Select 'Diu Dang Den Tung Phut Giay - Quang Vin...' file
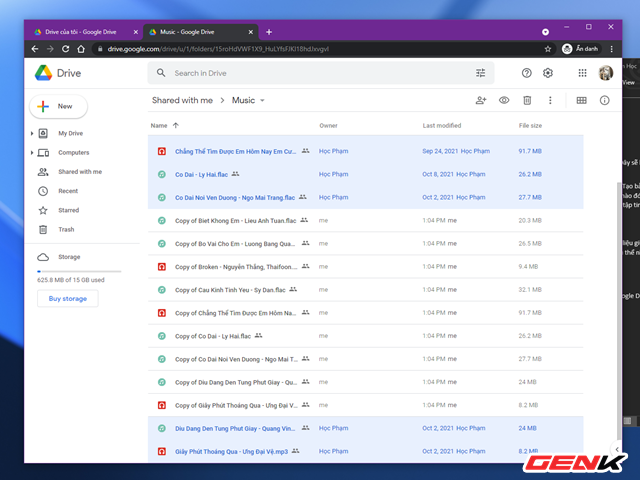The image size is (640, 480). (x=365, y=428)
